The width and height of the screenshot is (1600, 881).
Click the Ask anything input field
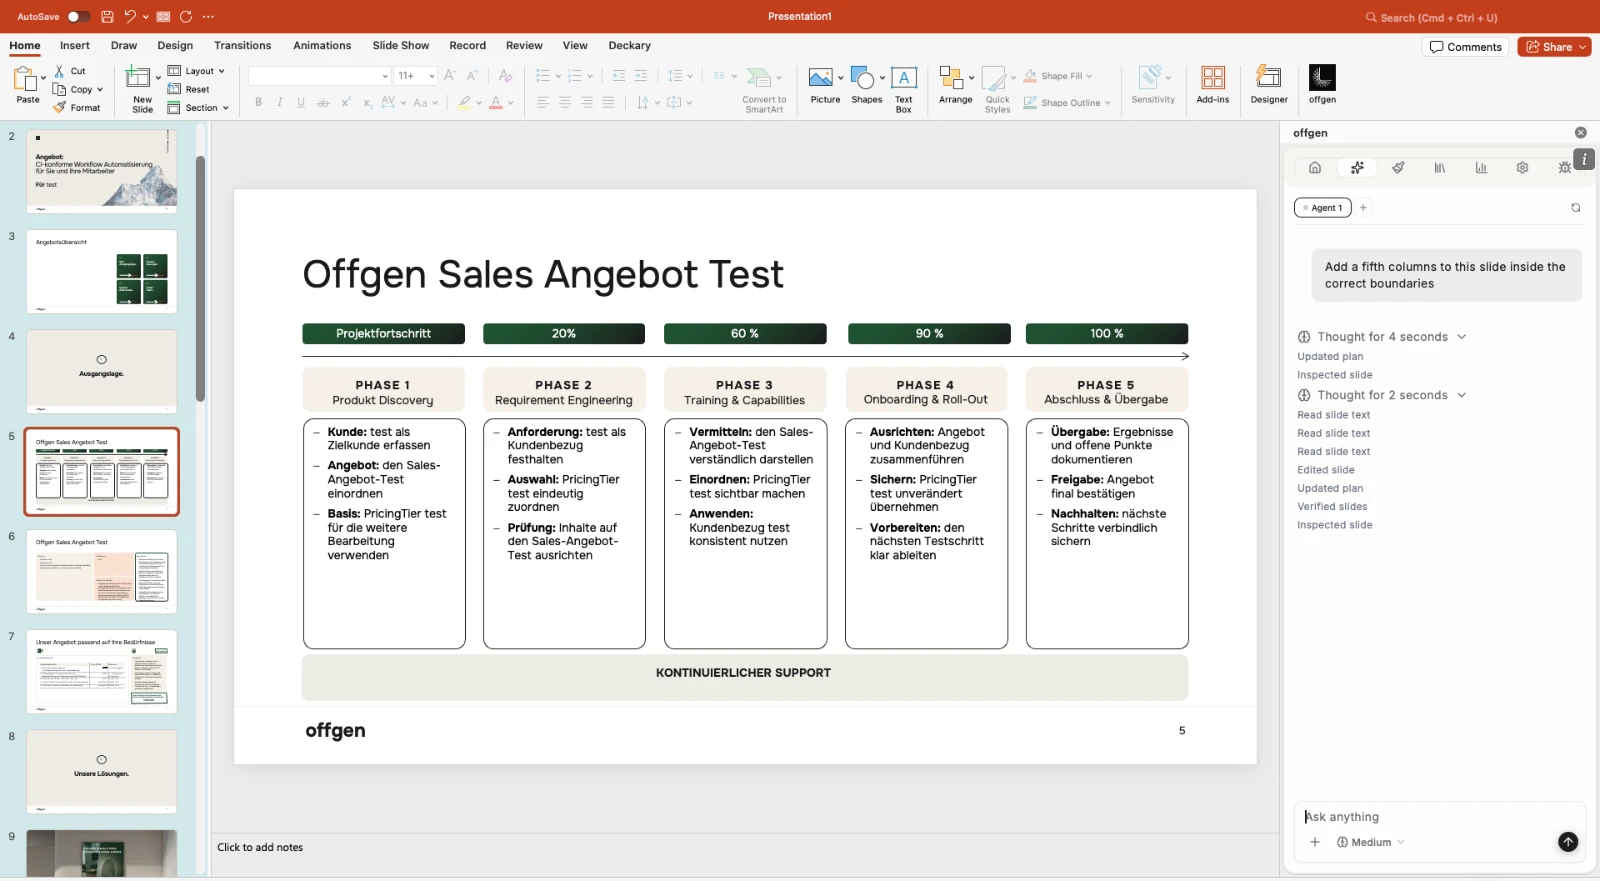1440,817
